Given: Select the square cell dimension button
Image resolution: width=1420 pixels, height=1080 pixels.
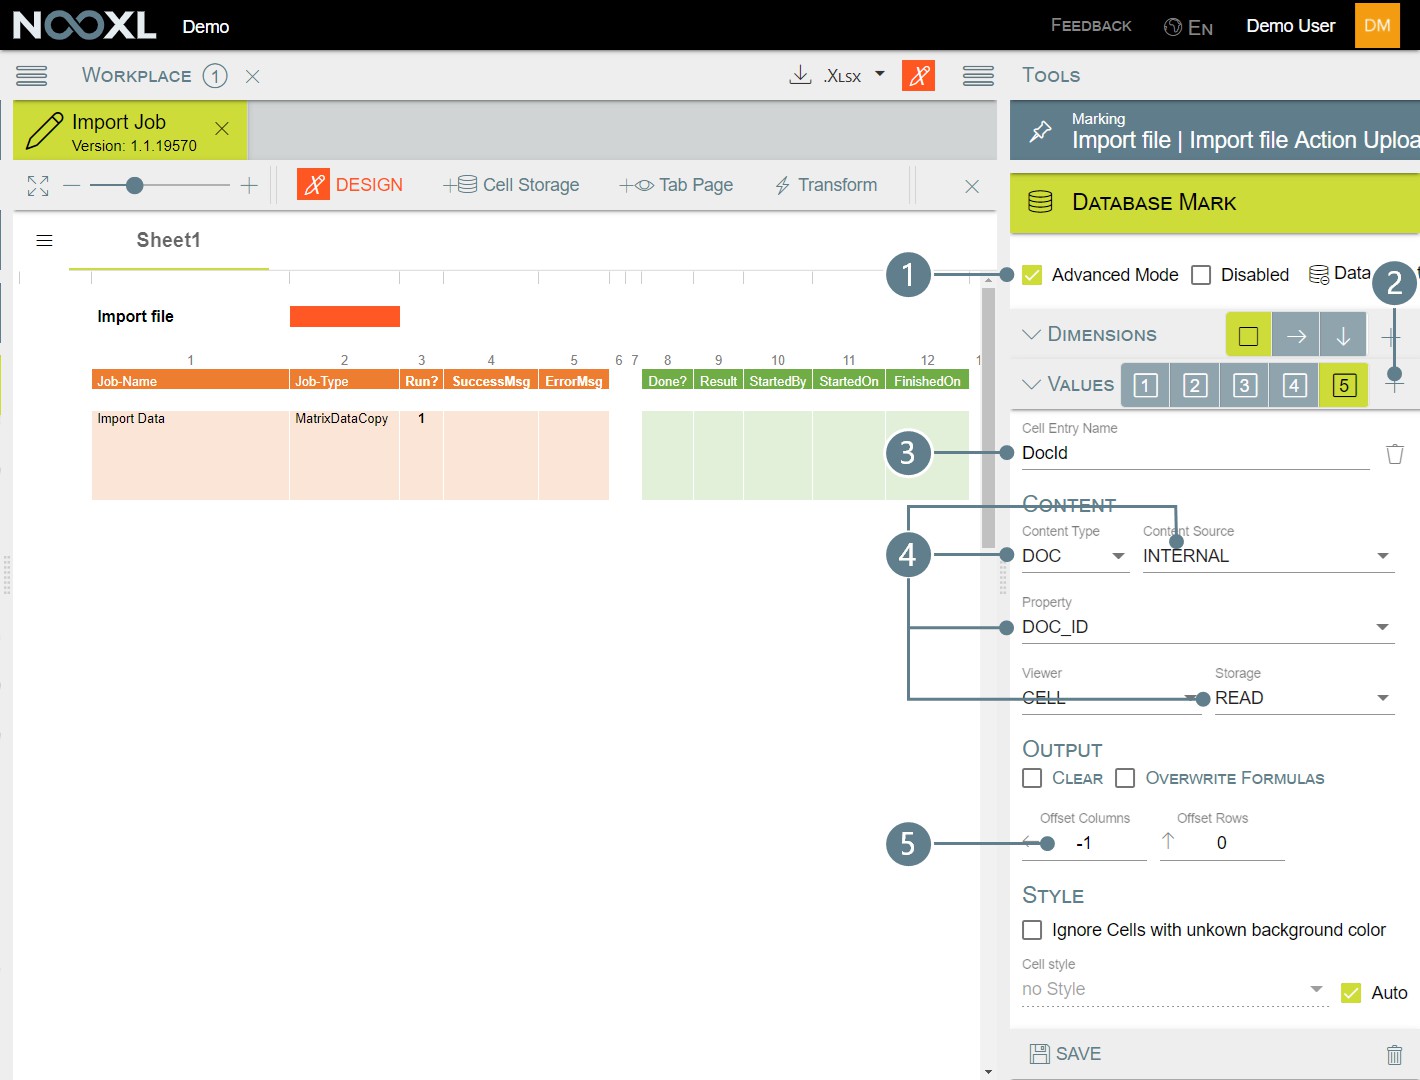Looking at the screenshot, I should pos(1248,336).
